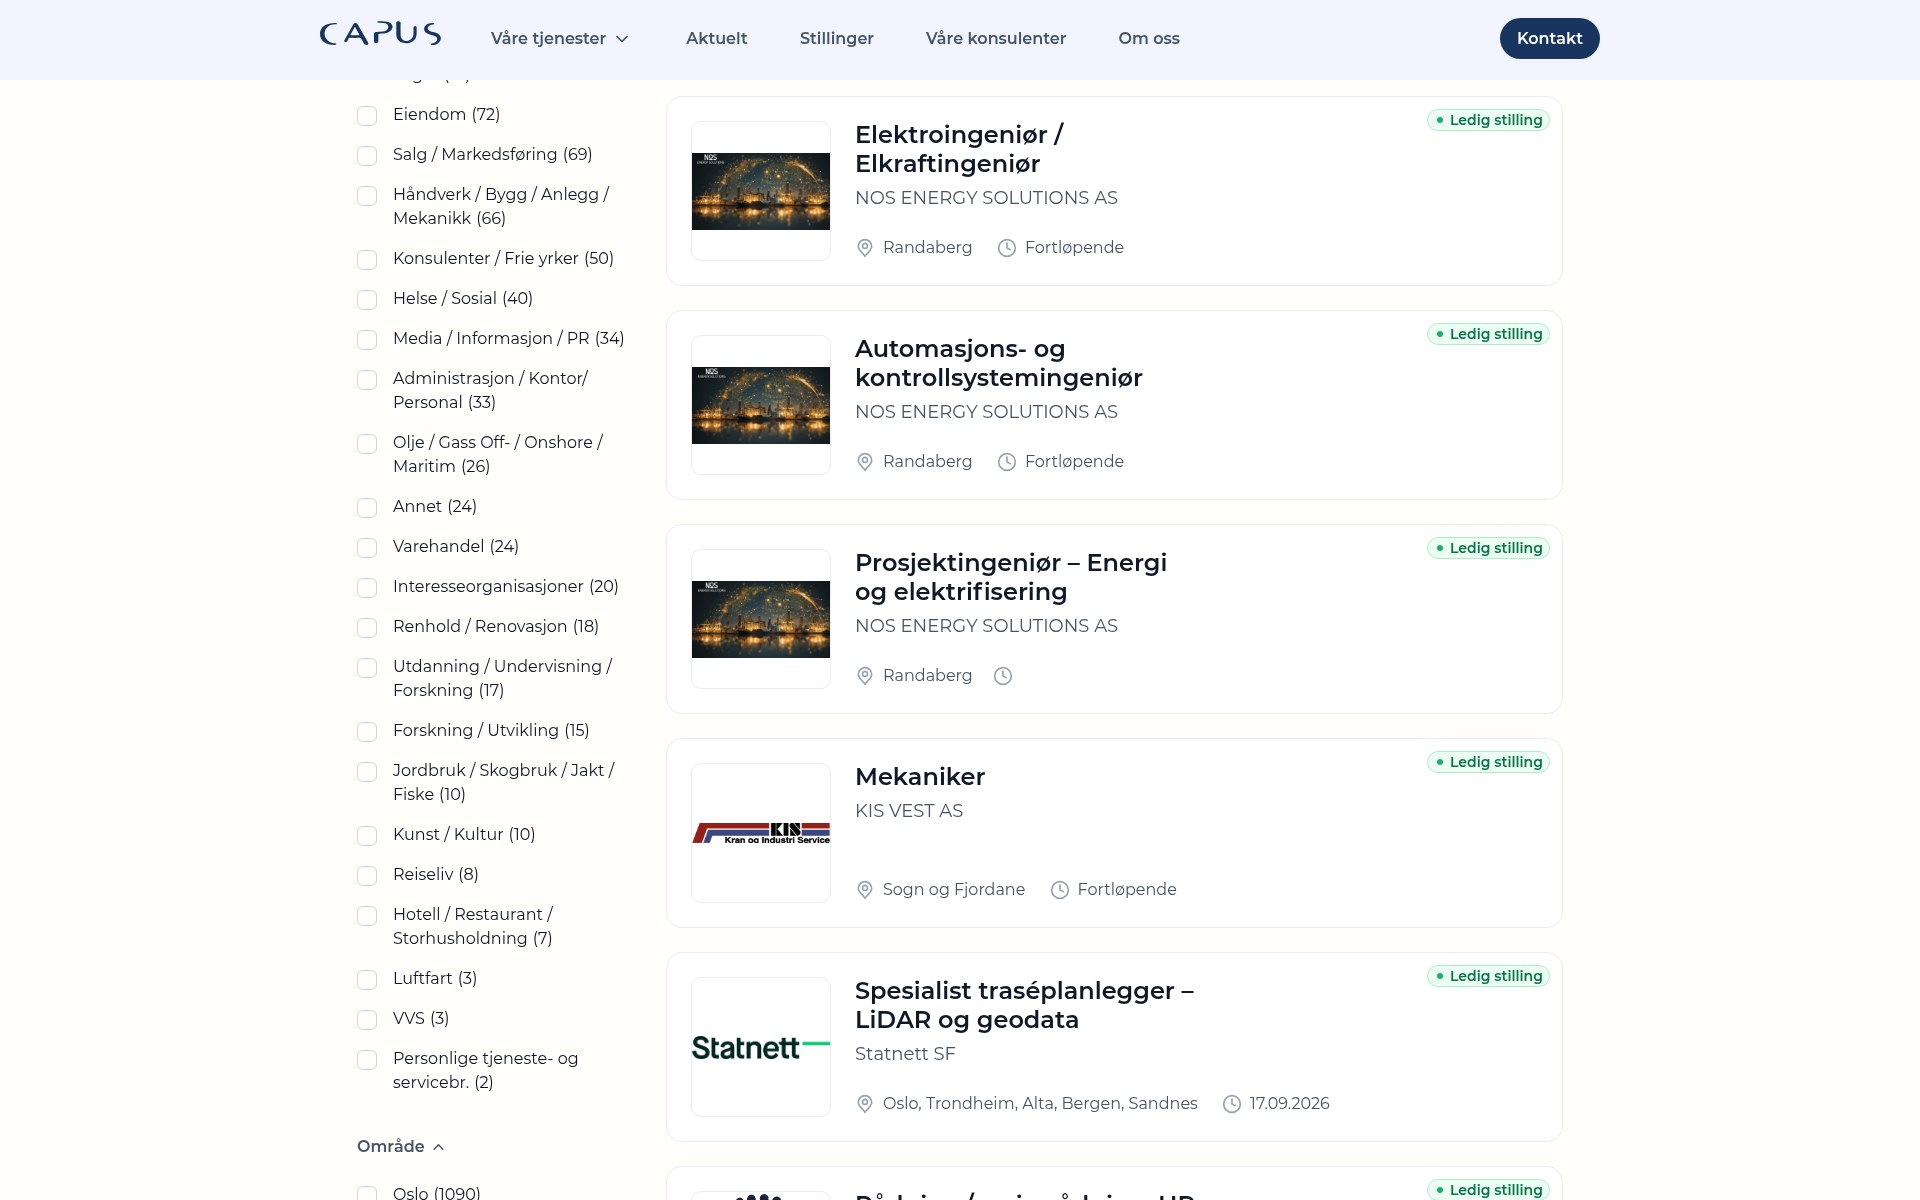Select the Kunst / Kultur (10) checkbox

[x=367, y=836]
